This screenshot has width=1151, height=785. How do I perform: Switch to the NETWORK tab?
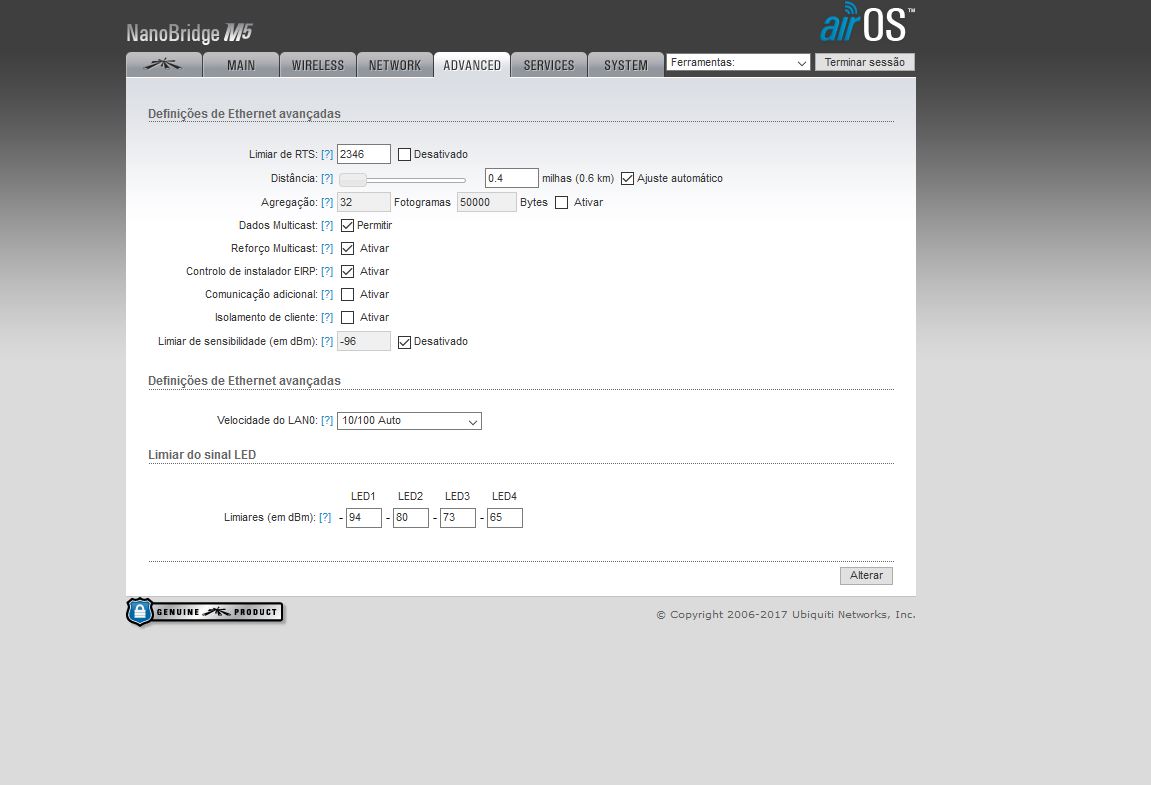point(395,65)
